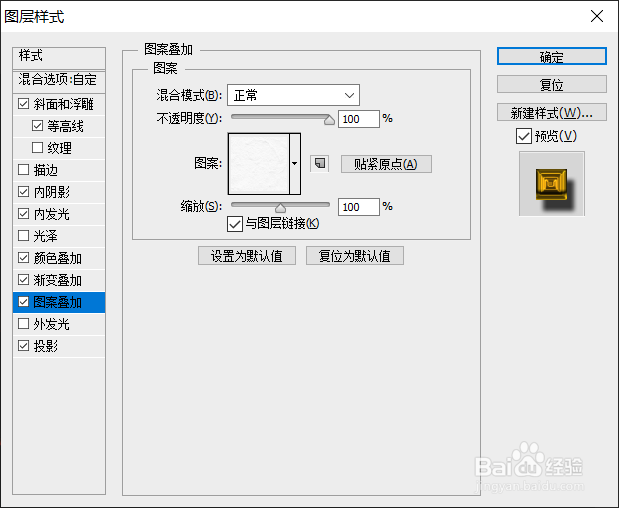Enable the 纹理 checkbox
Viewport: 619px width, 508px height.
(38, 148)
